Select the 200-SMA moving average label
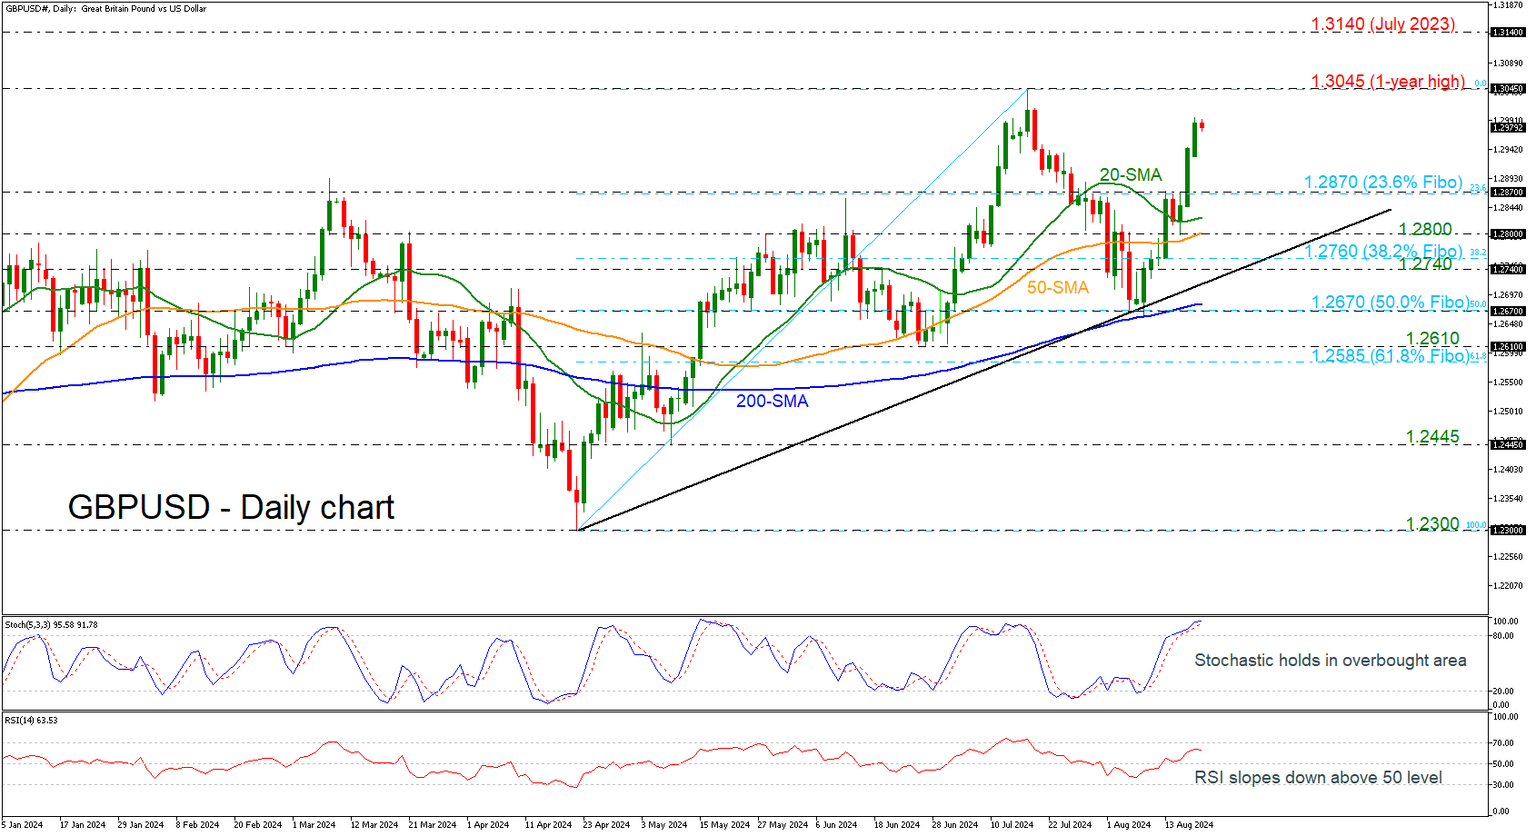 [775, 403]
